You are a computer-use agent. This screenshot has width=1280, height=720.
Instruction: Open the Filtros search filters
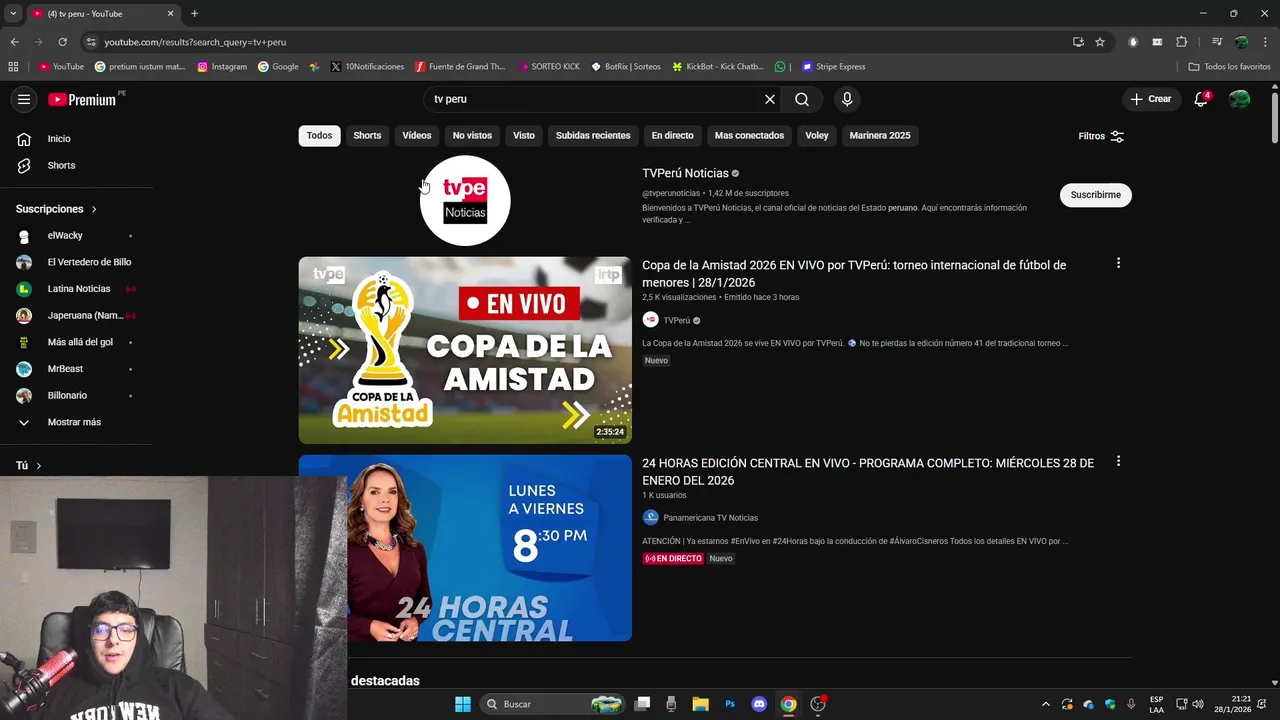1101,136
